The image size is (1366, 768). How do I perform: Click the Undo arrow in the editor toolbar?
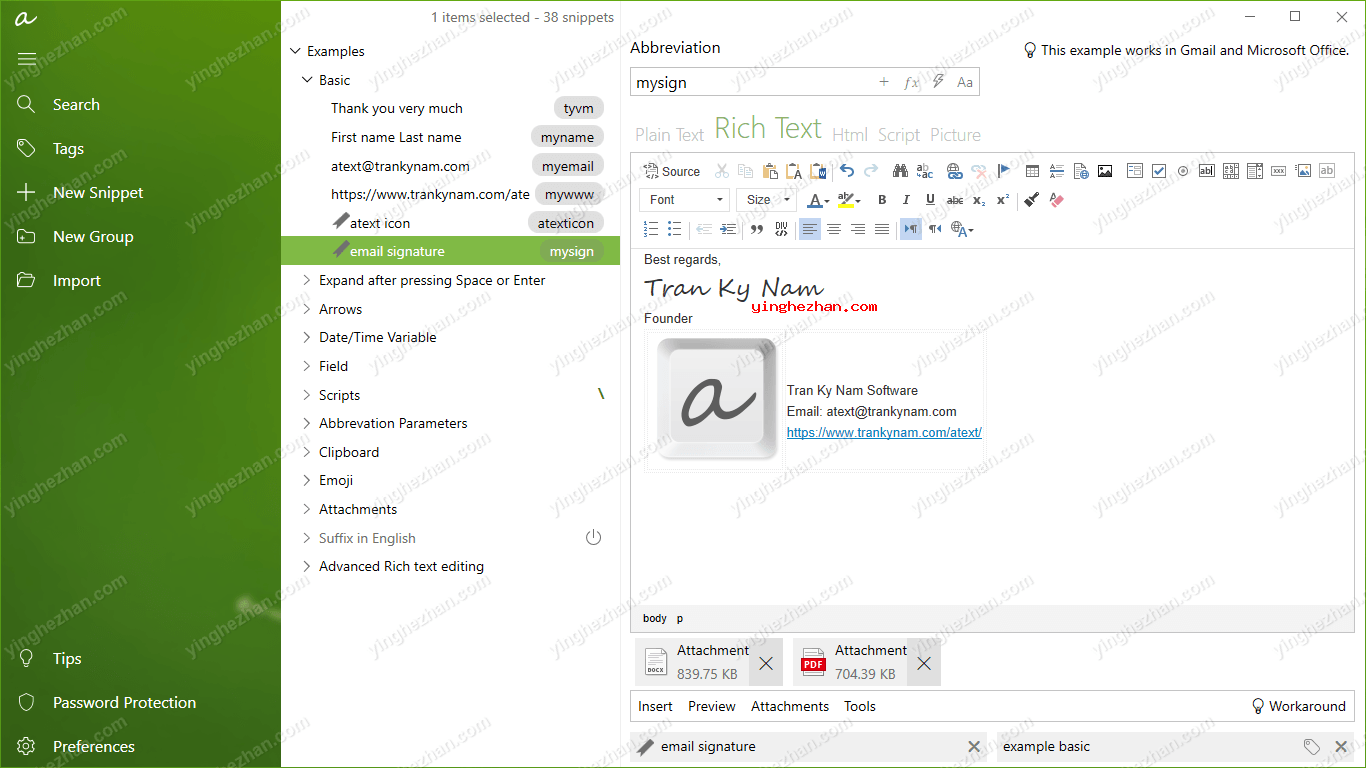[x=847, y=171]
